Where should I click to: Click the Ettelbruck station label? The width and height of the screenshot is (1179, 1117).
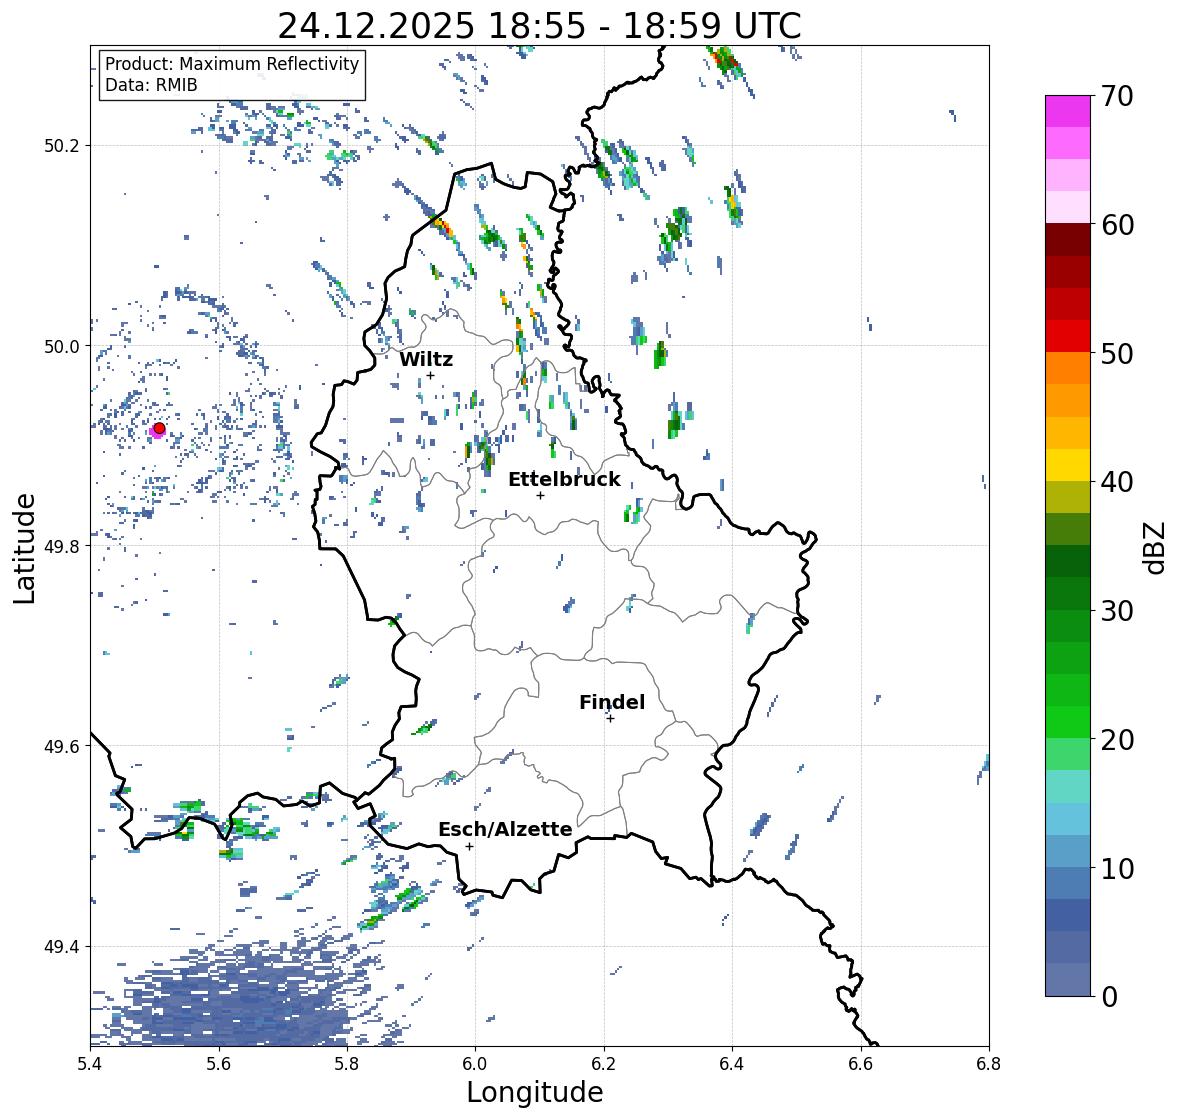coord(564,480)
